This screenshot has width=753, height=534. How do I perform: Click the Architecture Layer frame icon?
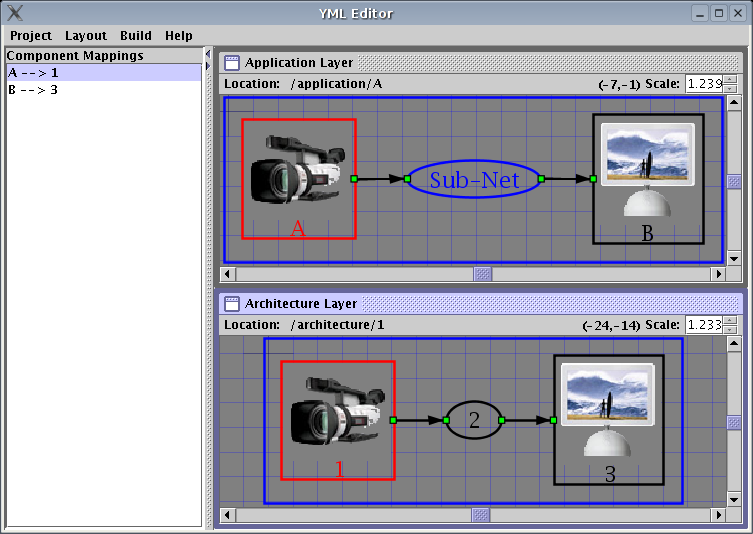pos(232,303)
